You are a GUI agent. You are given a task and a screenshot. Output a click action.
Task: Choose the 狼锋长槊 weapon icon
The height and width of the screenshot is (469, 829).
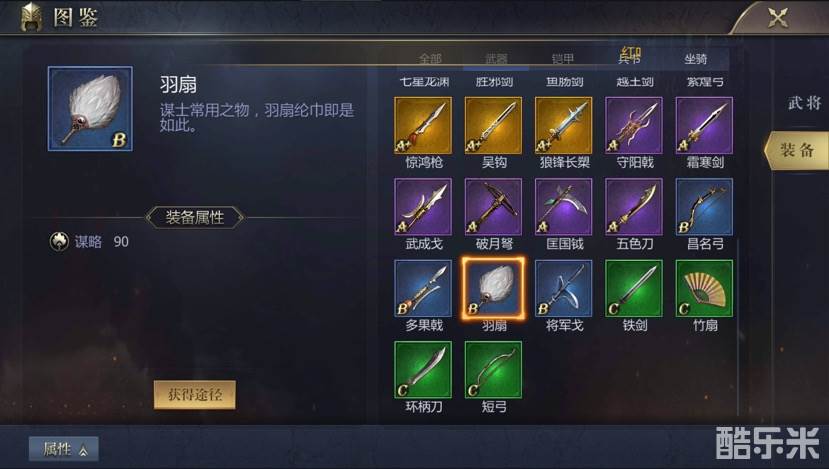coord(564,125)
